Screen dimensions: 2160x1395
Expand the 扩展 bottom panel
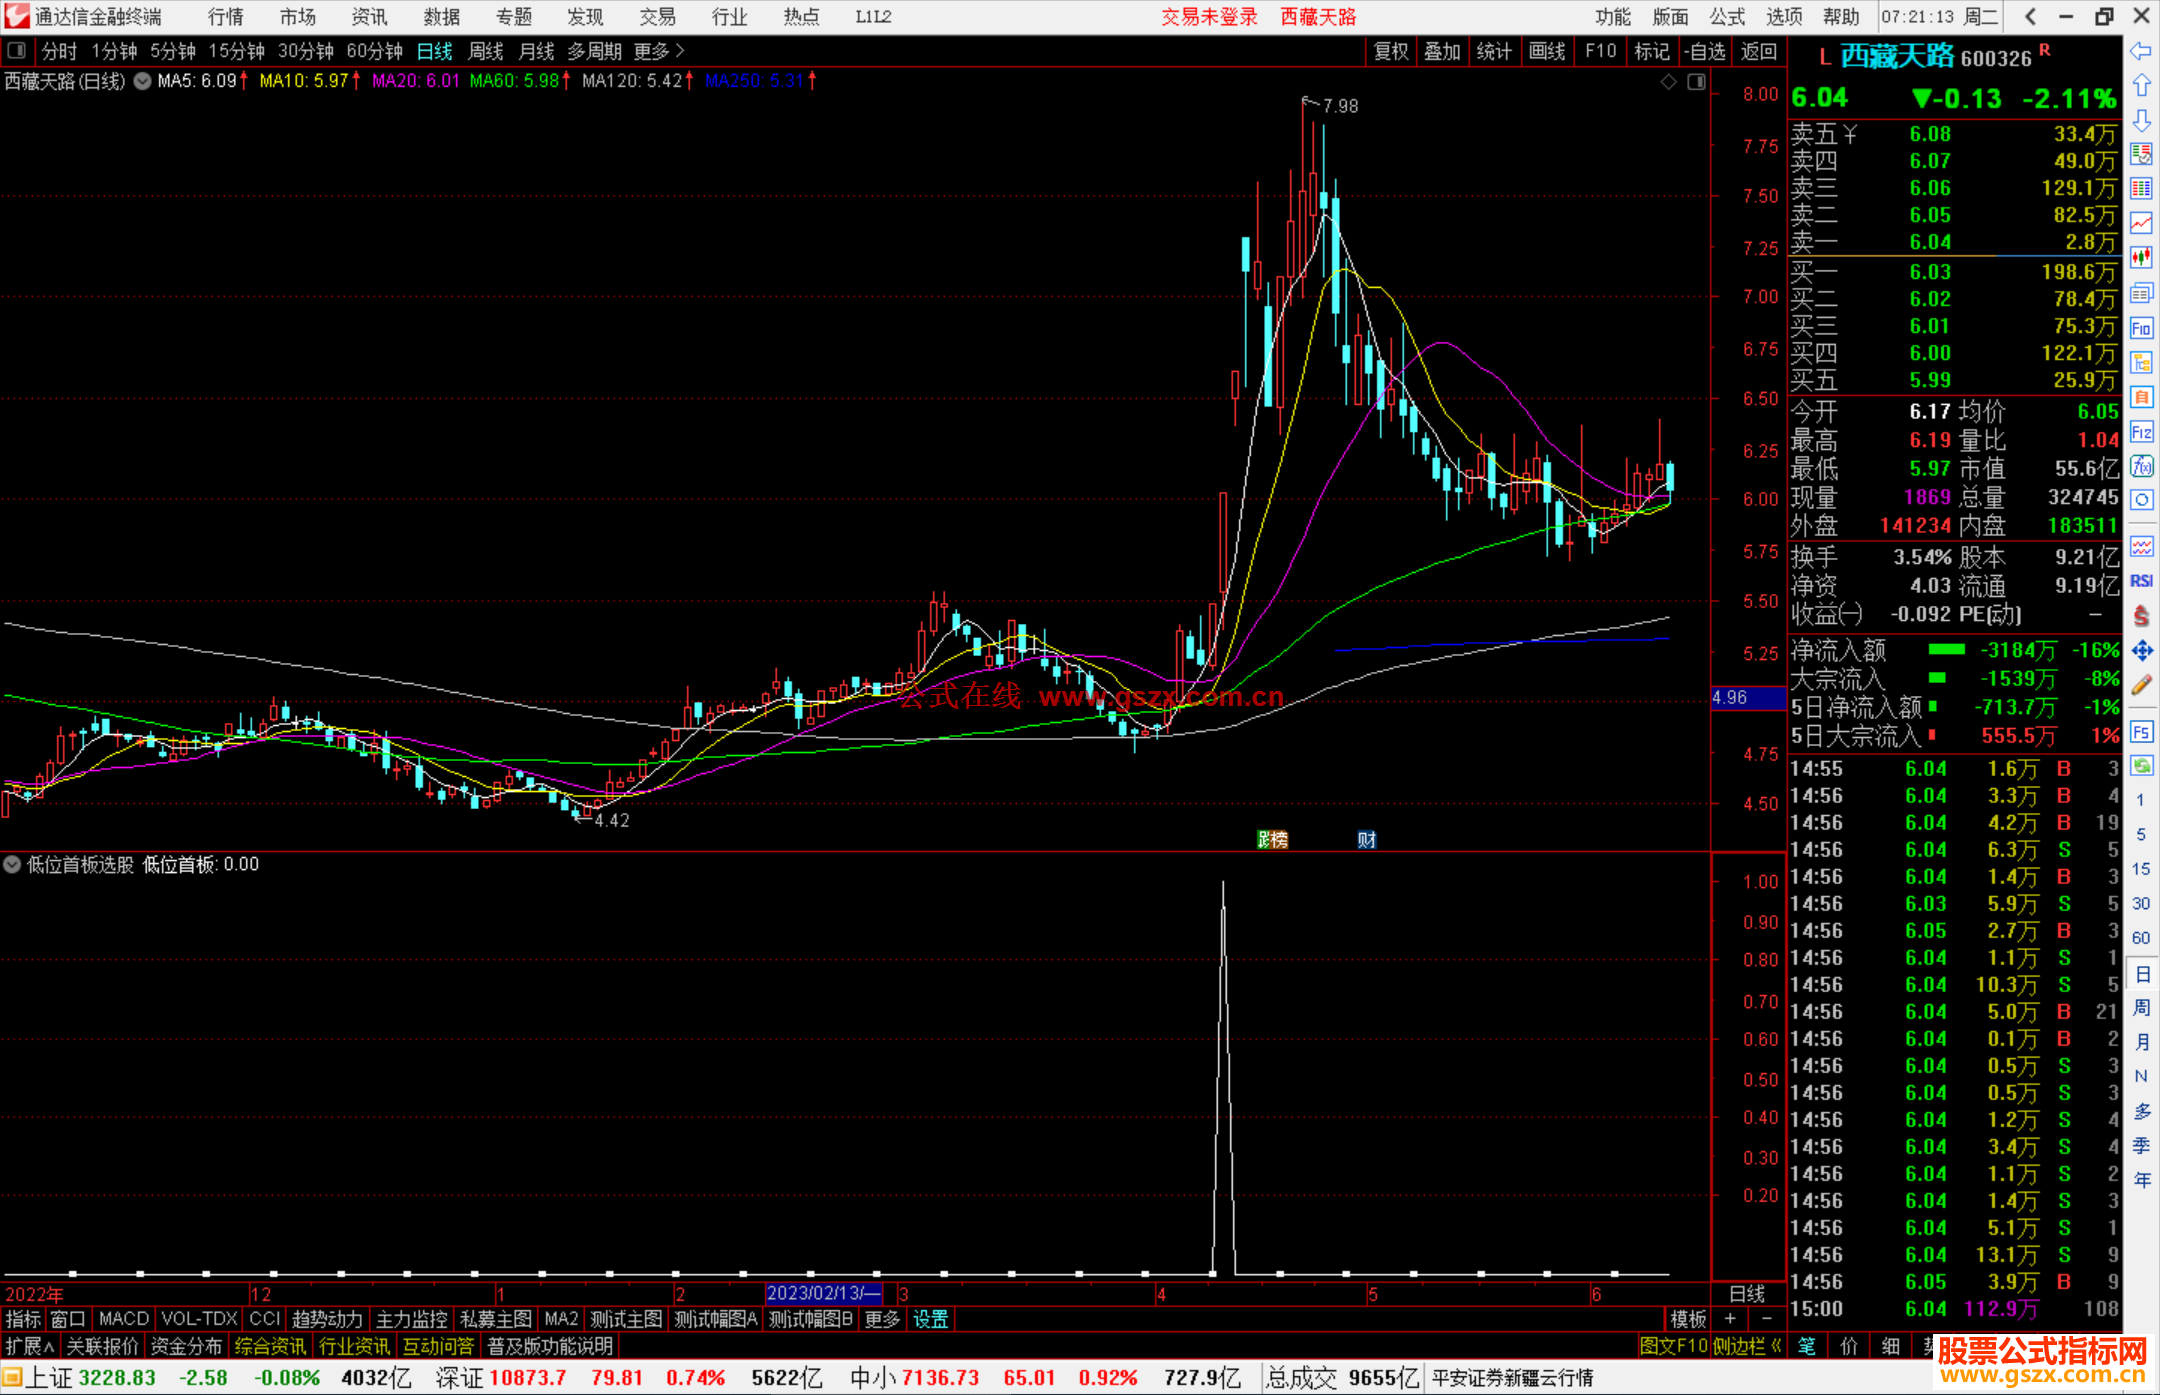coord(30,1346)
